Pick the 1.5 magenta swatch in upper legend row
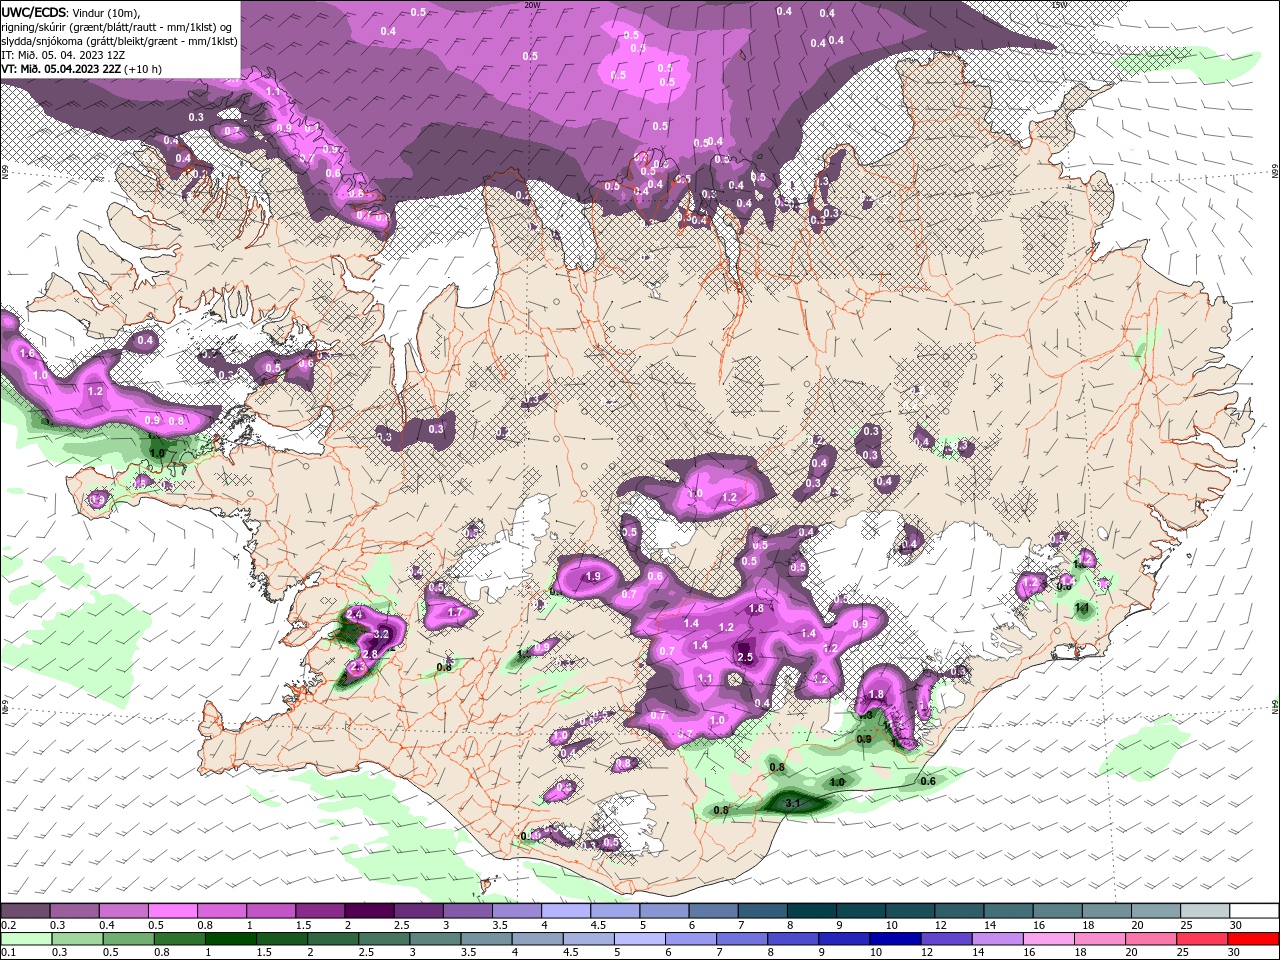 click(320, 911)
